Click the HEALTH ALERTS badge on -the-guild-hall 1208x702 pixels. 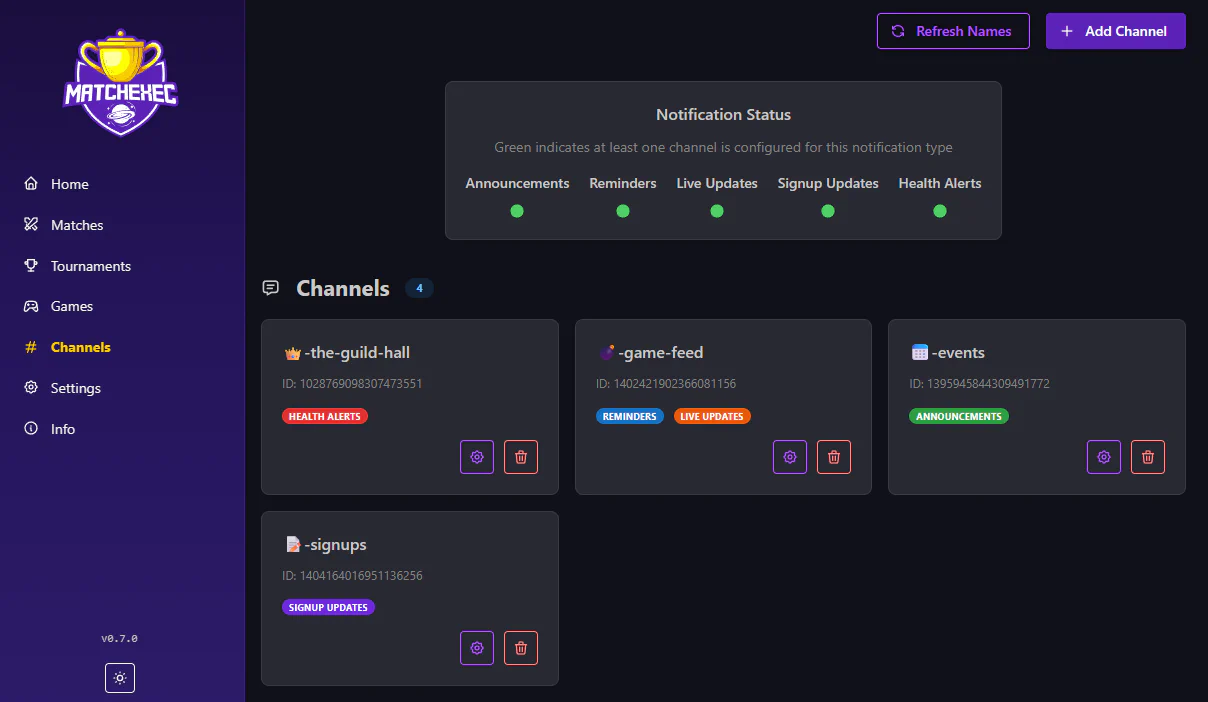click(325, 415)
